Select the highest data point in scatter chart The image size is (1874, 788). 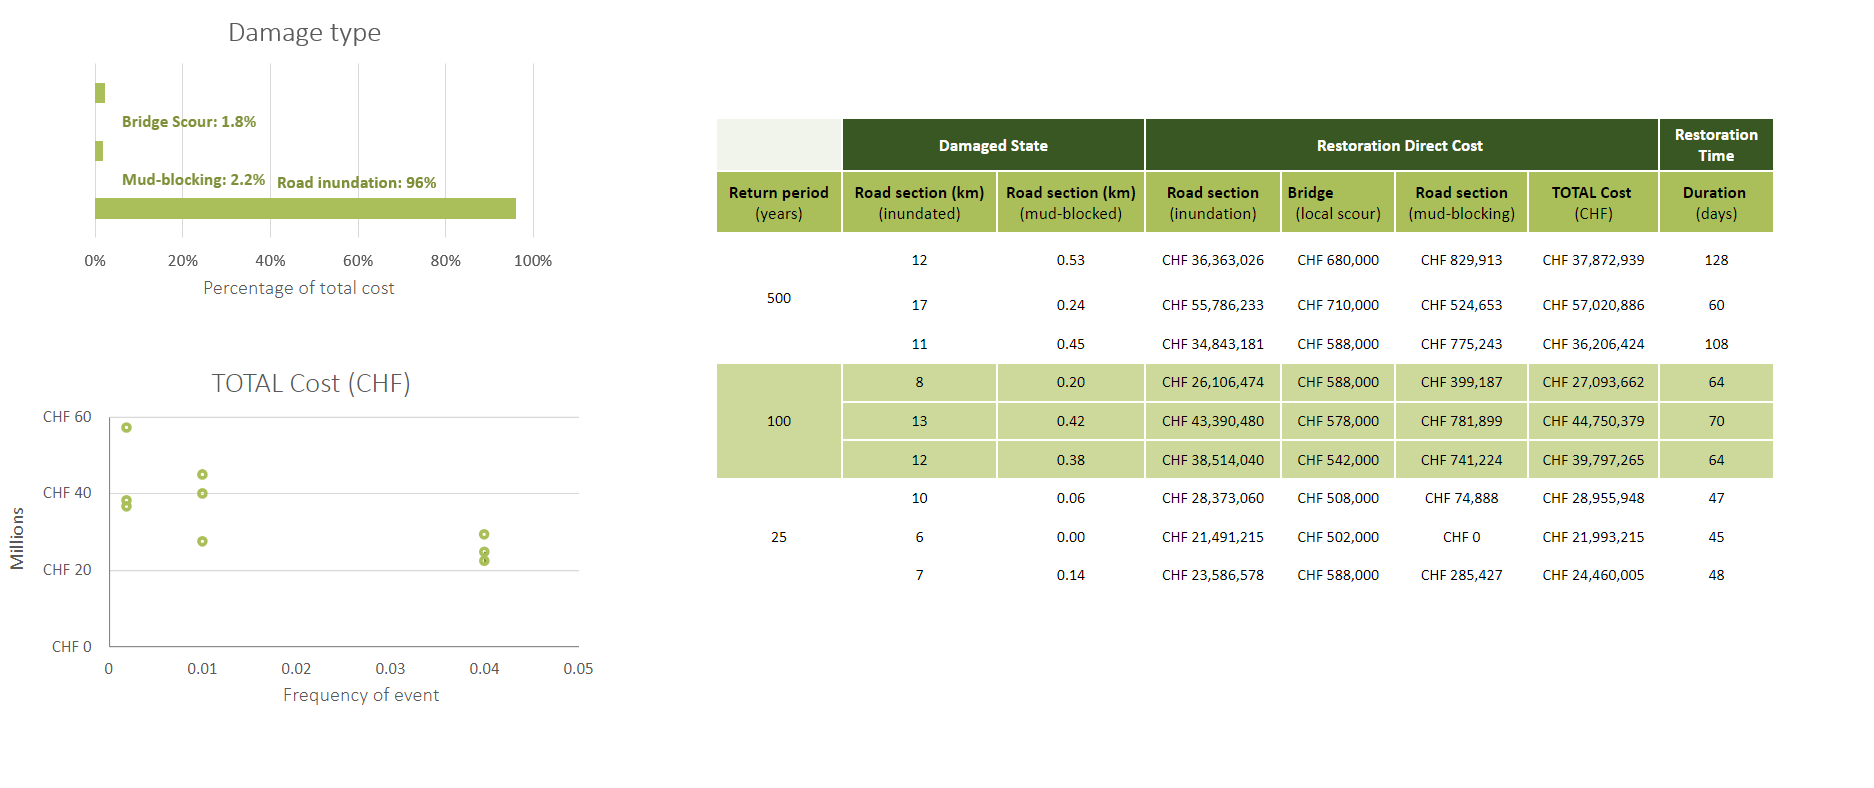pos(126,428)
